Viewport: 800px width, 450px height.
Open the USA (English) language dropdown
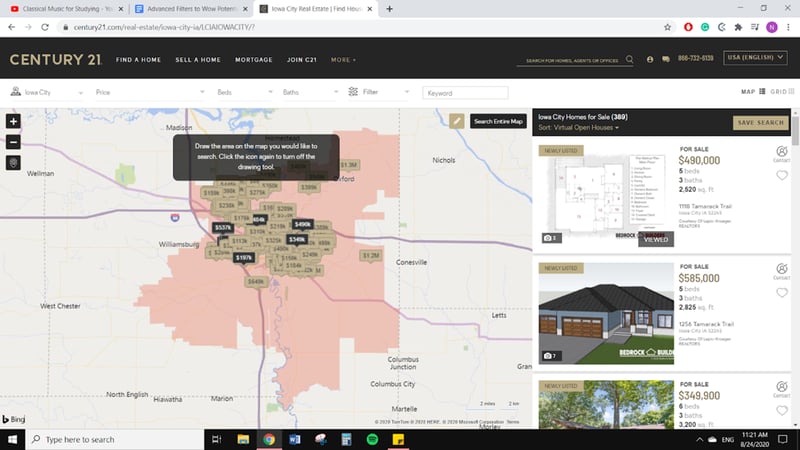point(755,58)
